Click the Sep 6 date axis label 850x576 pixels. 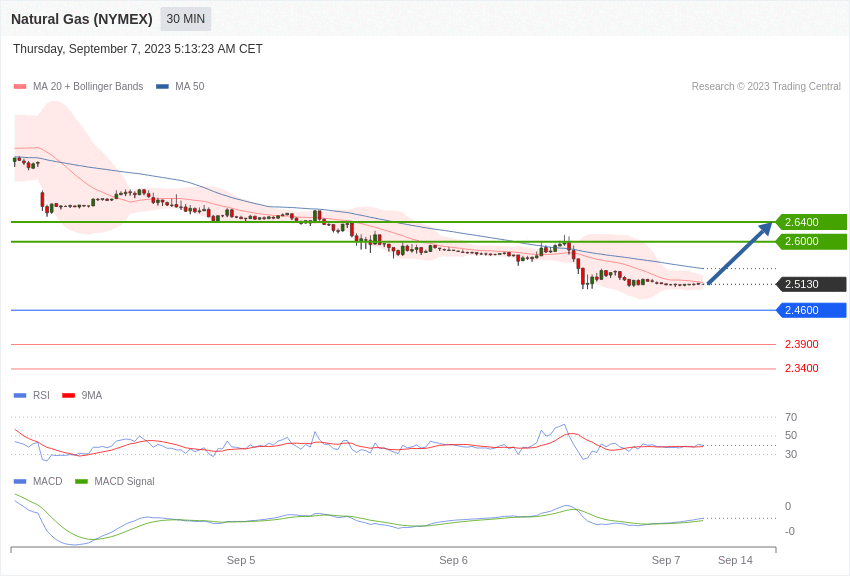click(x=453, y=560)
